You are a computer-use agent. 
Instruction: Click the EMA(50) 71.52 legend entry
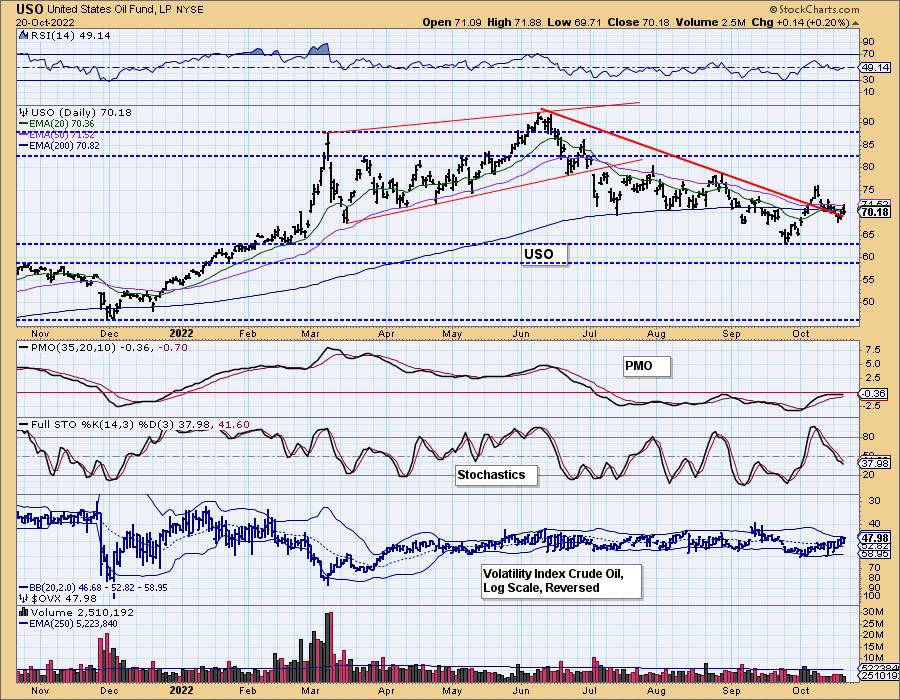point(61,135)
